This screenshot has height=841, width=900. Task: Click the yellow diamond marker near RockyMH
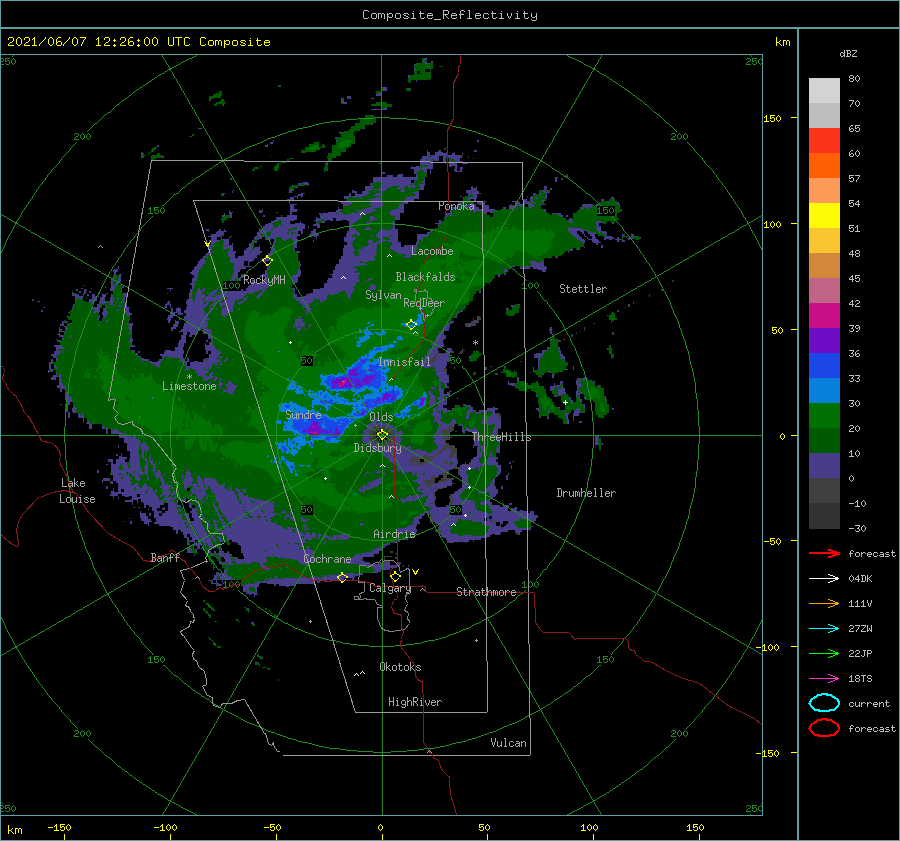(267, 261)
